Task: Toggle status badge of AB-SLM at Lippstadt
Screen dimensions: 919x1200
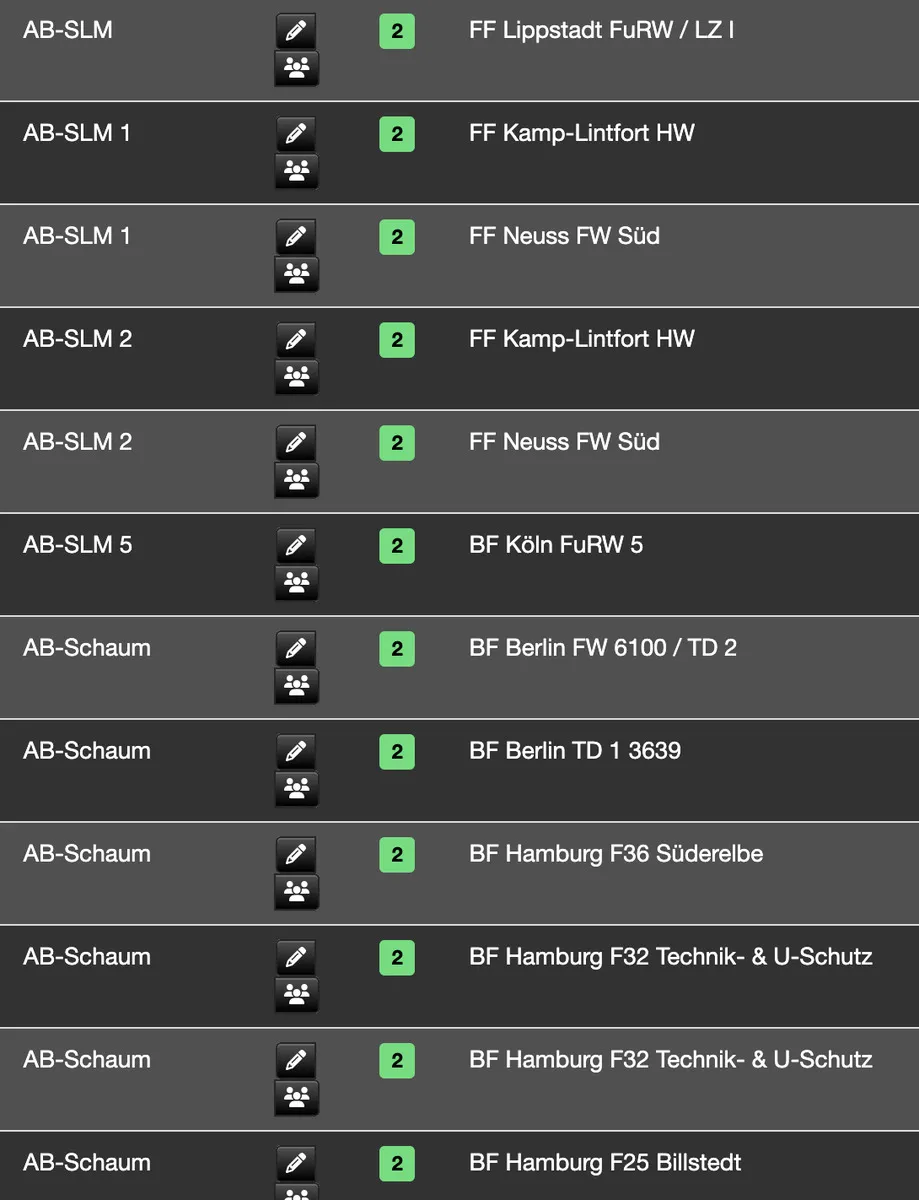Action: tap(397, 31)
